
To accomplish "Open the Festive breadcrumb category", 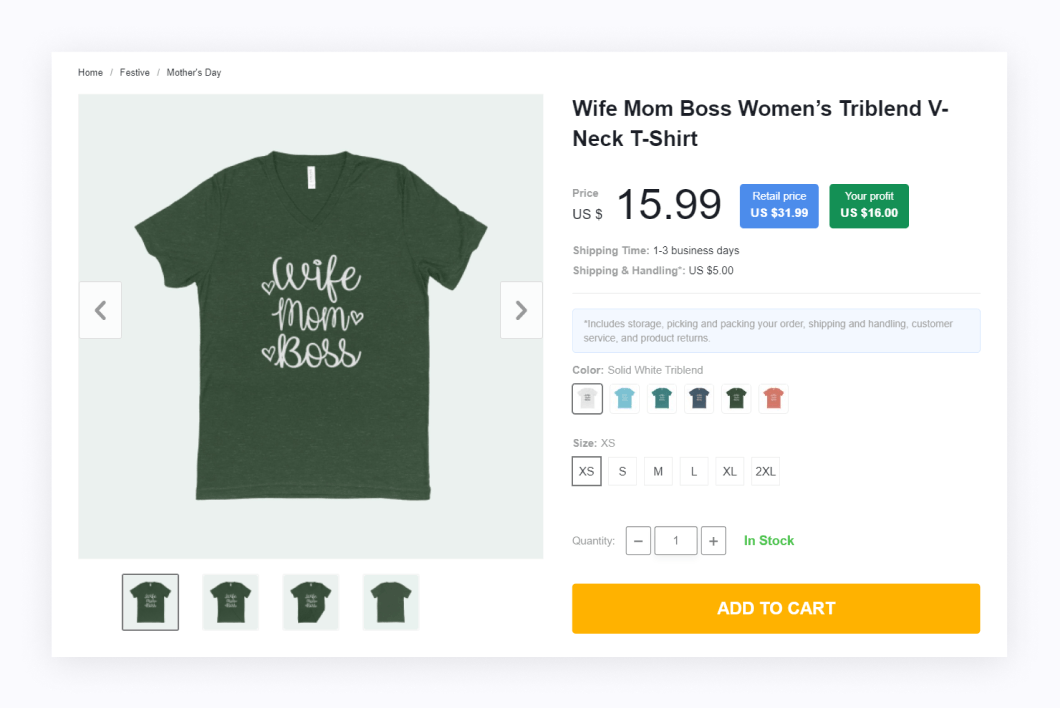I will click(135, 72).
